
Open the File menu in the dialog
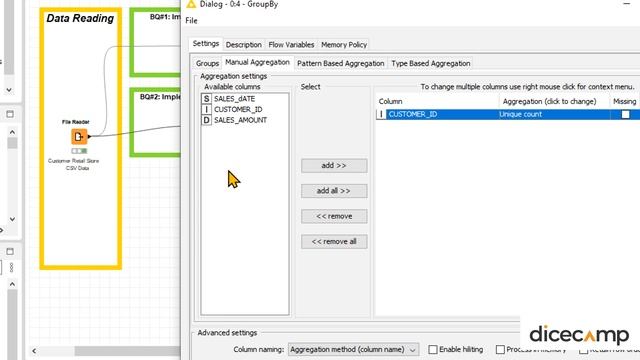click(x=191, y=20)
